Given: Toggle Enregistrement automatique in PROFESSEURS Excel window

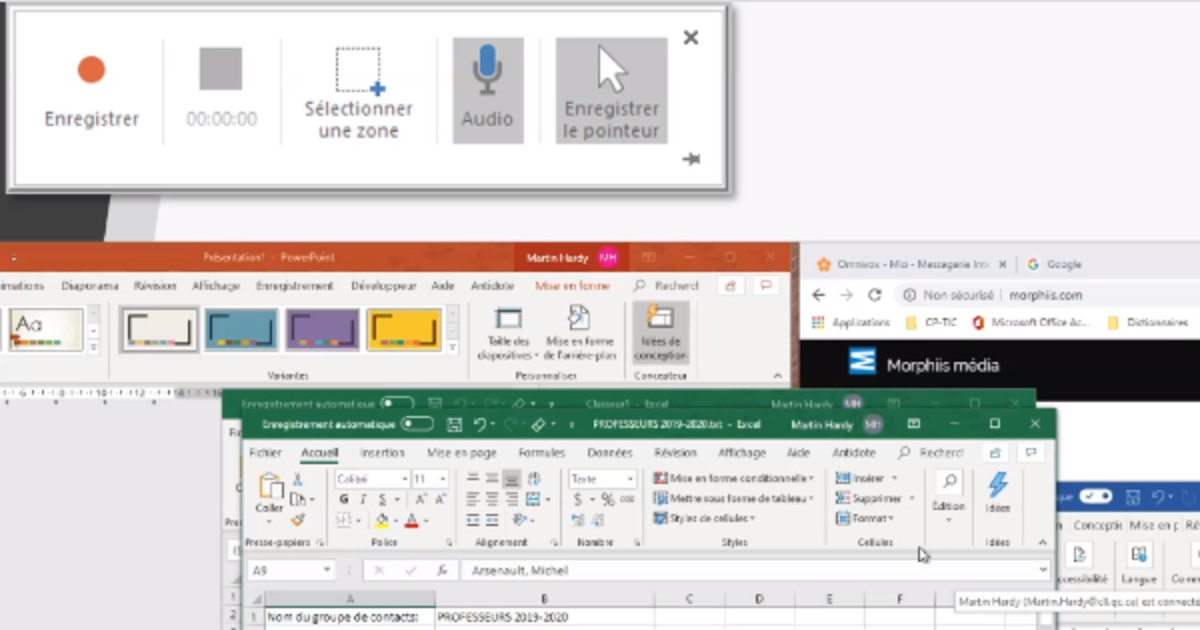Looking at the screenshot, I should pyautogui.click(x=417, y=425).
